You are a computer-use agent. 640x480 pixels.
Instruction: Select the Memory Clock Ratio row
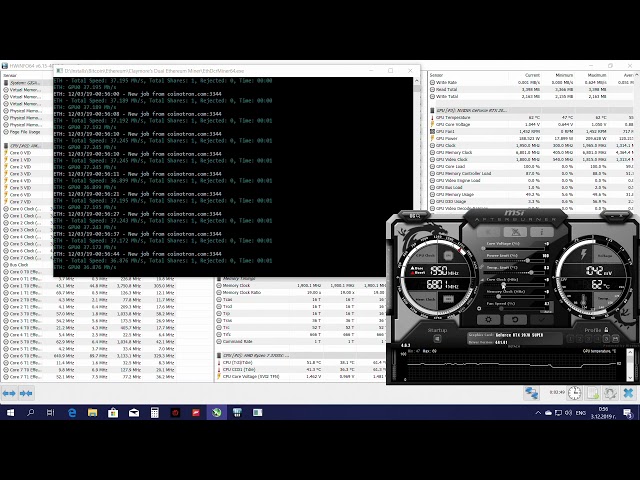(x=300, y=293)
